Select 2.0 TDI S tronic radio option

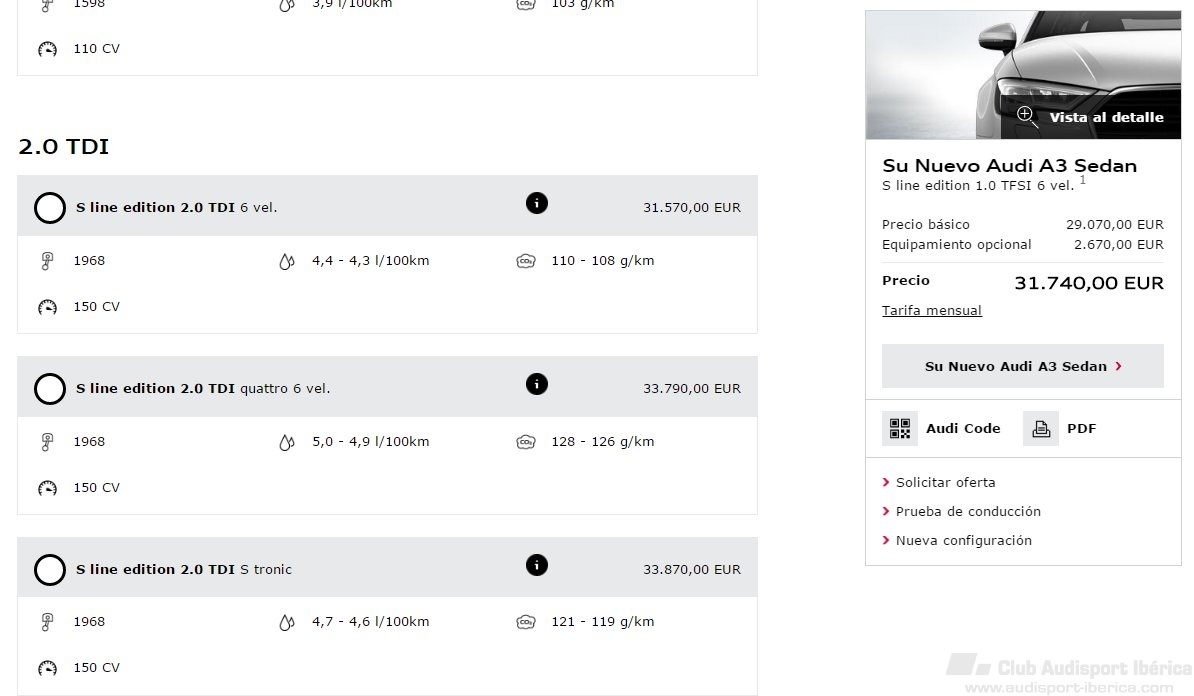click(50, 570)
